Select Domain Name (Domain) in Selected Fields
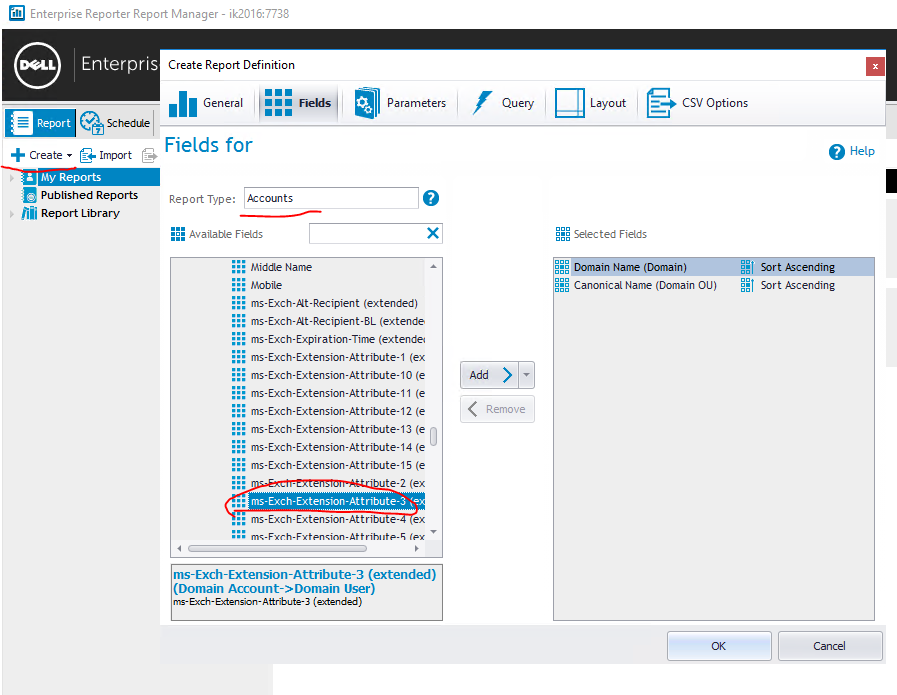897x695 pixels. [630, 267]
